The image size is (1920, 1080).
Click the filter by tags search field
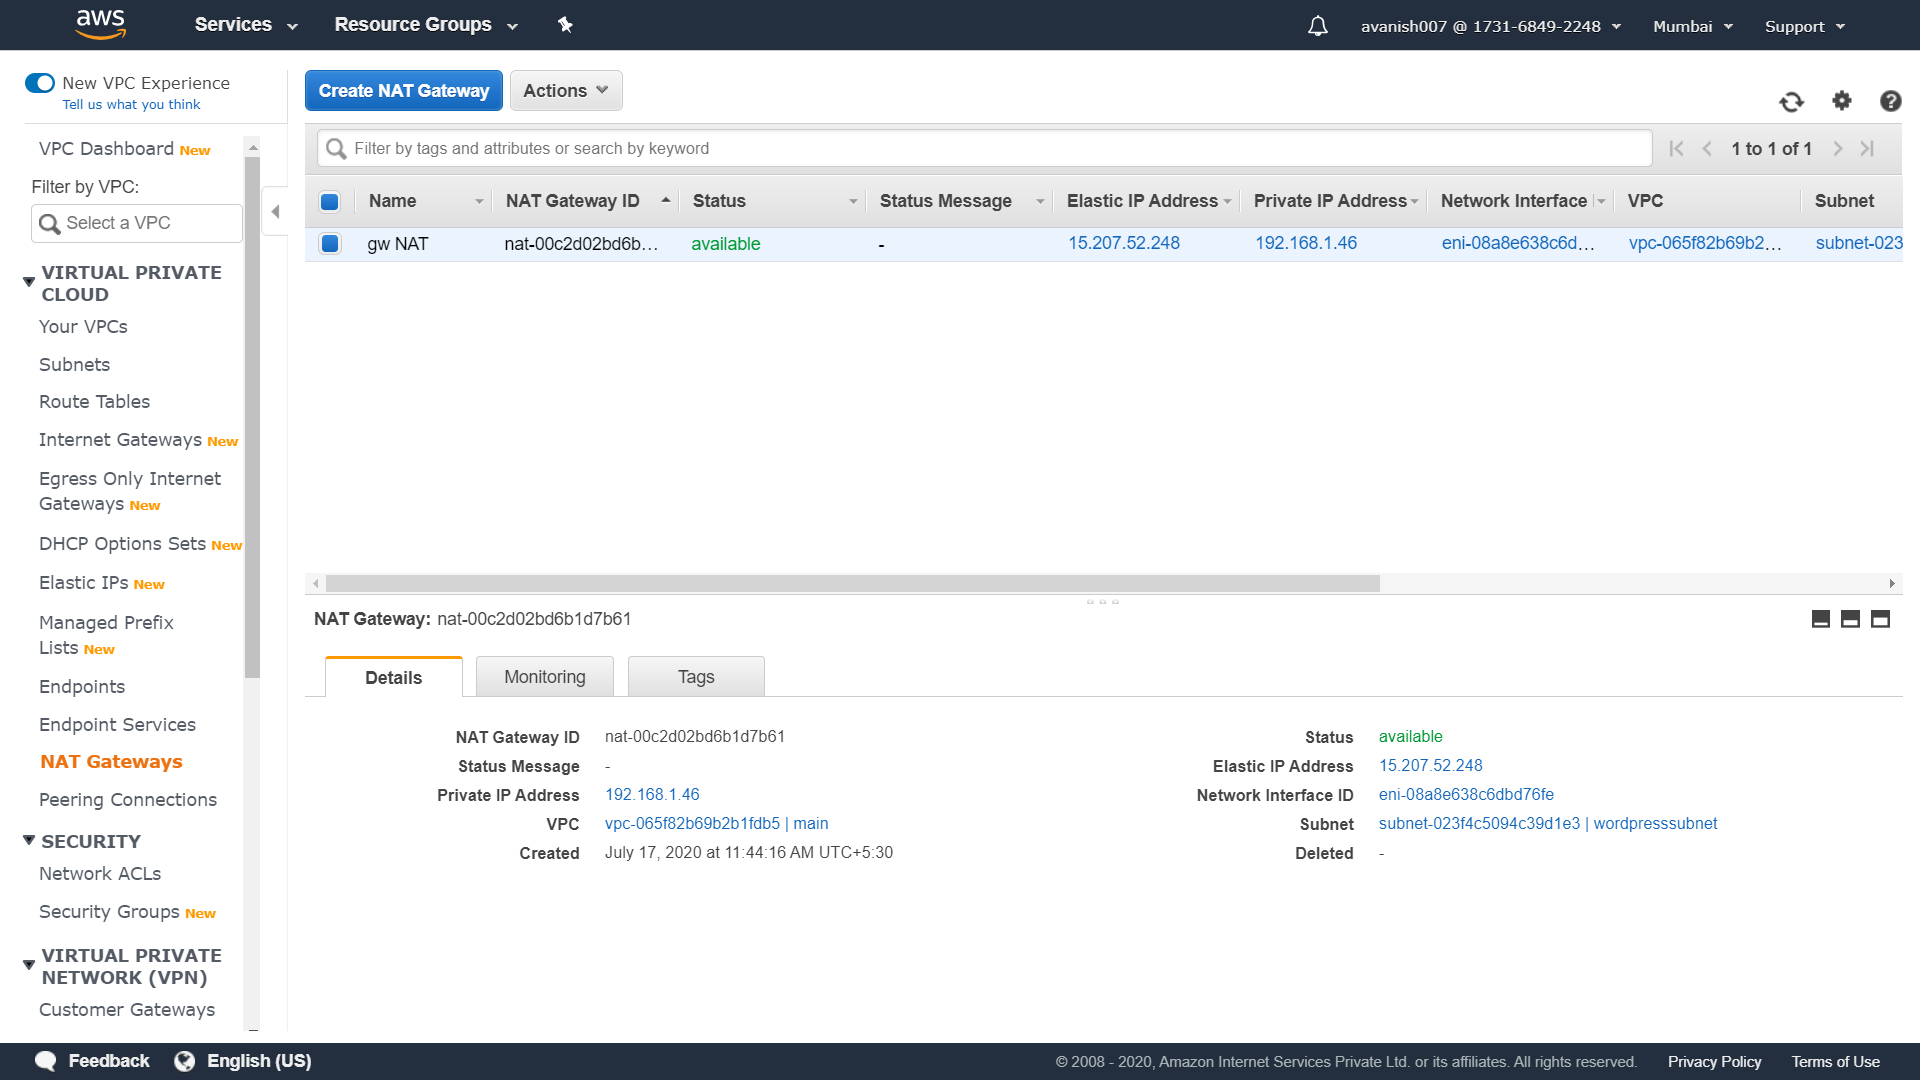[x=984, y=148]
